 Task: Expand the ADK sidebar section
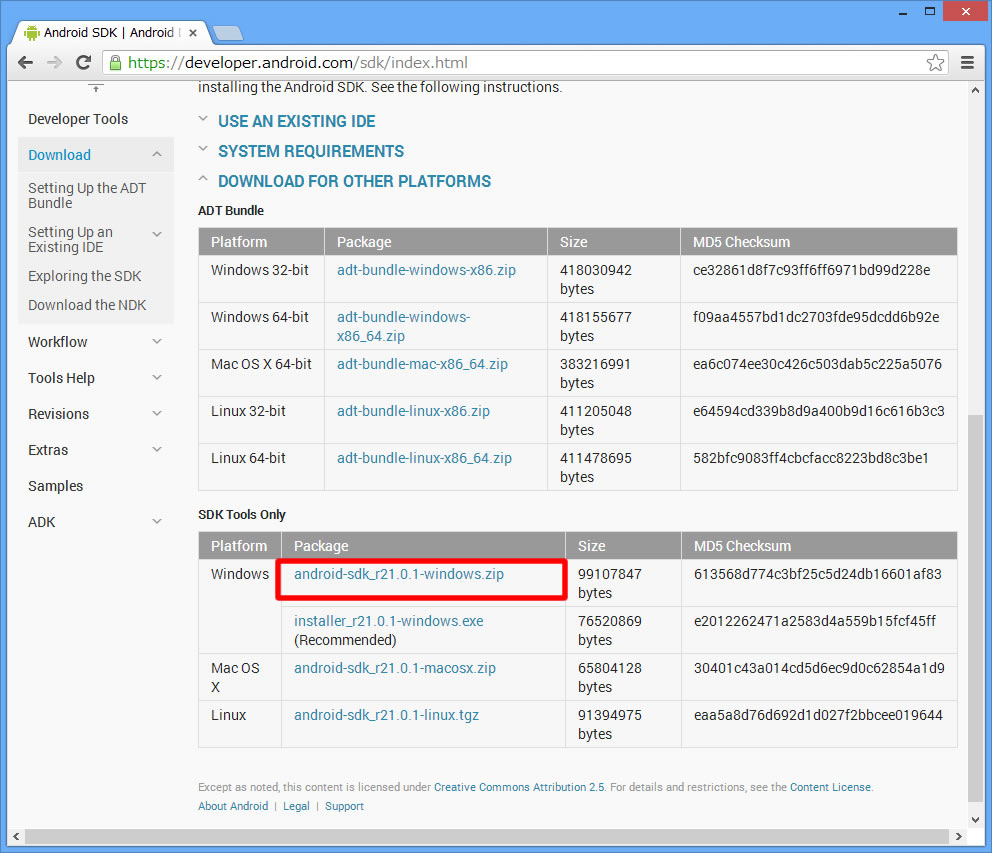point(157,522)
